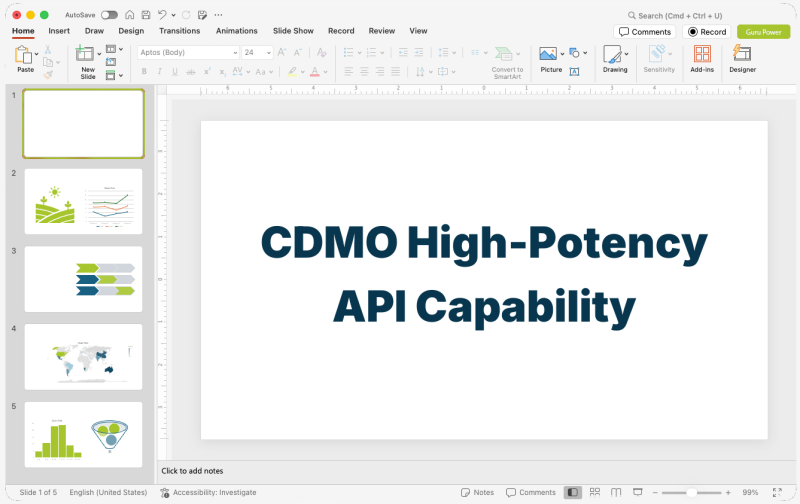Switch to the Transitions tab

pos(180,31)
